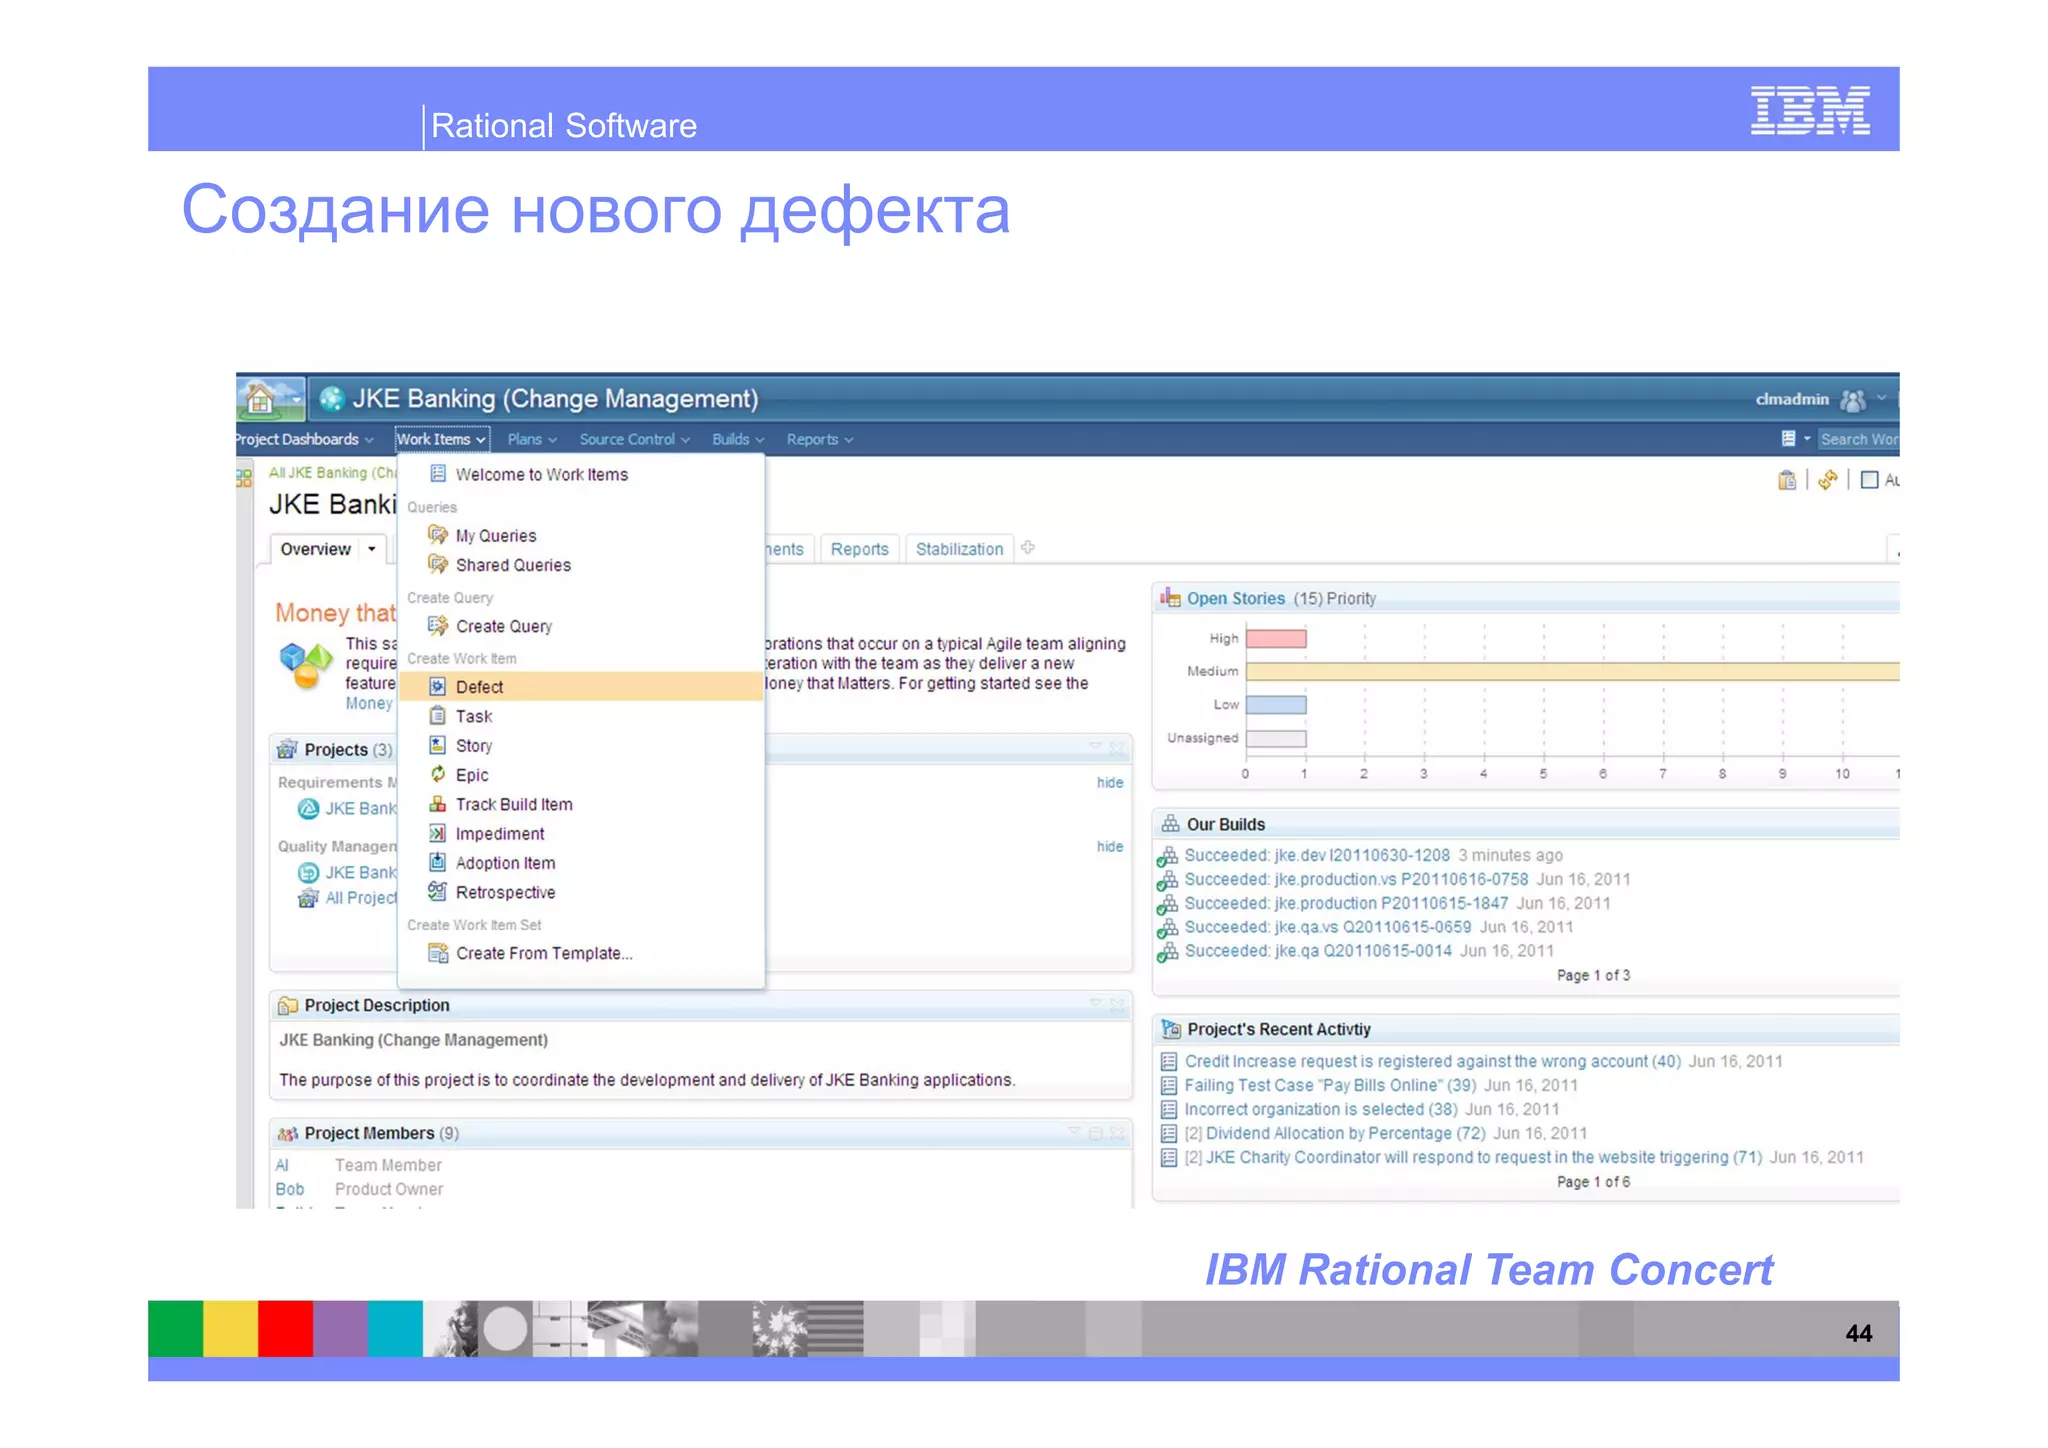Expand the arrow next to the home icon

(296, 399)
